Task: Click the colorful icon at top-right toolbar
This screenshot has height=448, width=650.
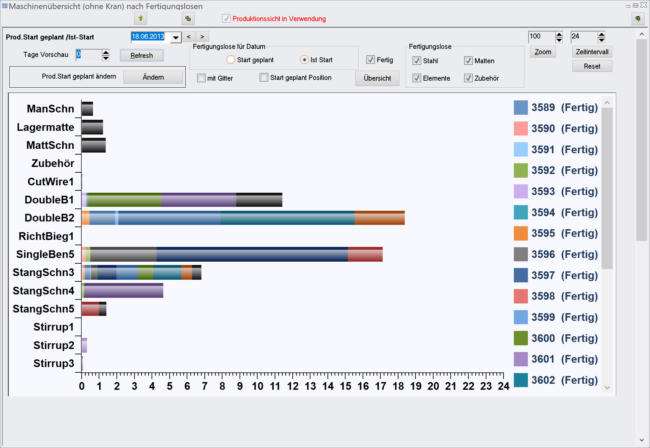Action: 637,18
